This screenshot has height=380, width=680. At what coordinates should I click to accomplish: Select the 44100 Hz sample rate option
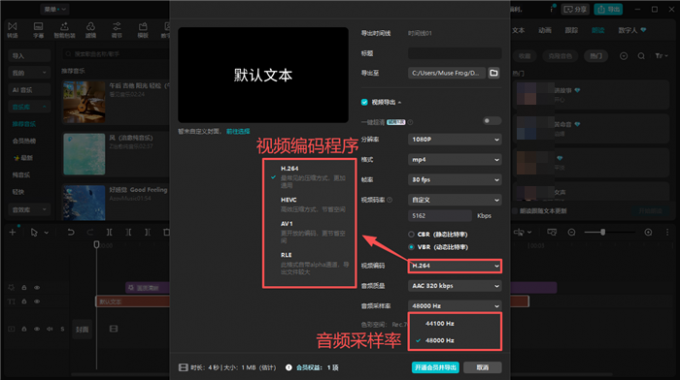click(x=454, y=324)
